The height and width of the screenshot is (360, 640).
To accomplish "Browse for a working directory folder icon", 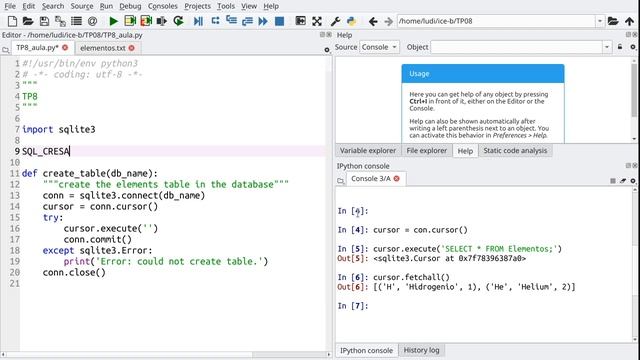I will coord(613,21).
